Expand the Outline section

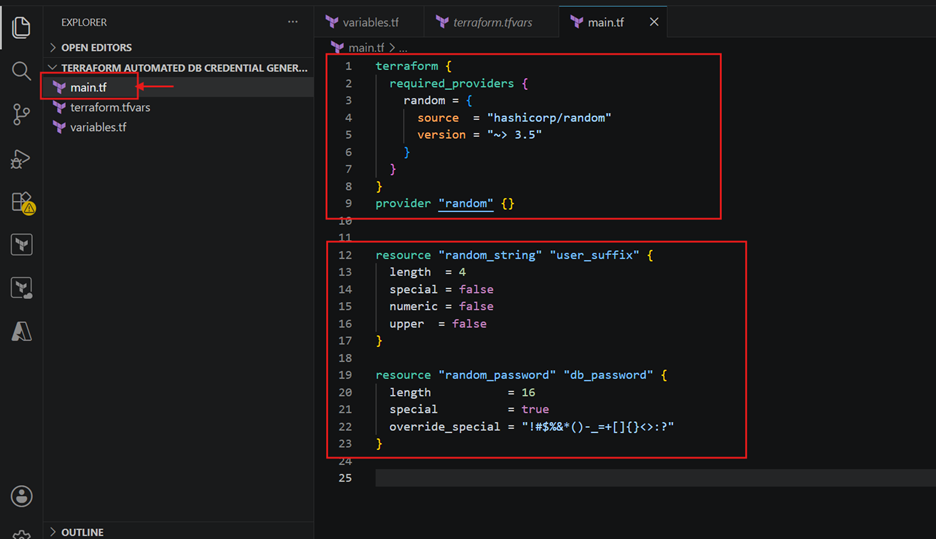coord(178,532)
